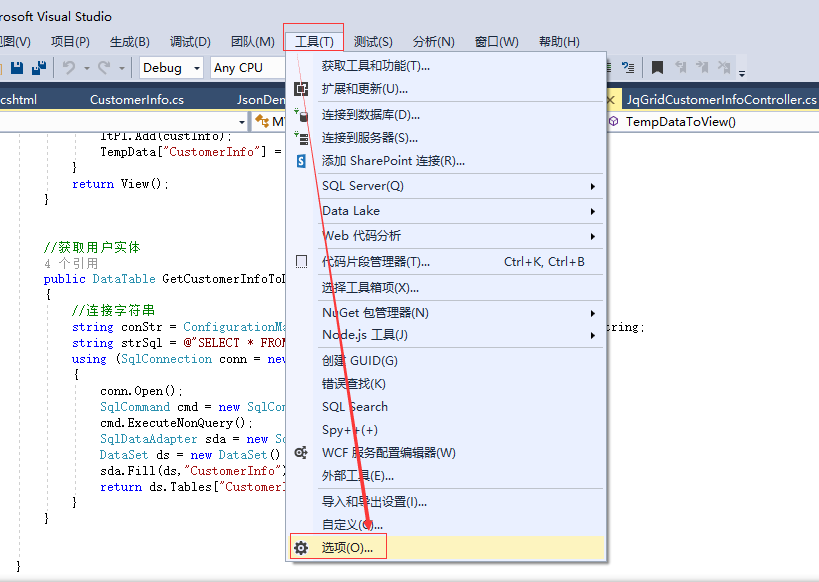Open the 调试(D) menu
The image size is (819, 582).
pos(190,41)
